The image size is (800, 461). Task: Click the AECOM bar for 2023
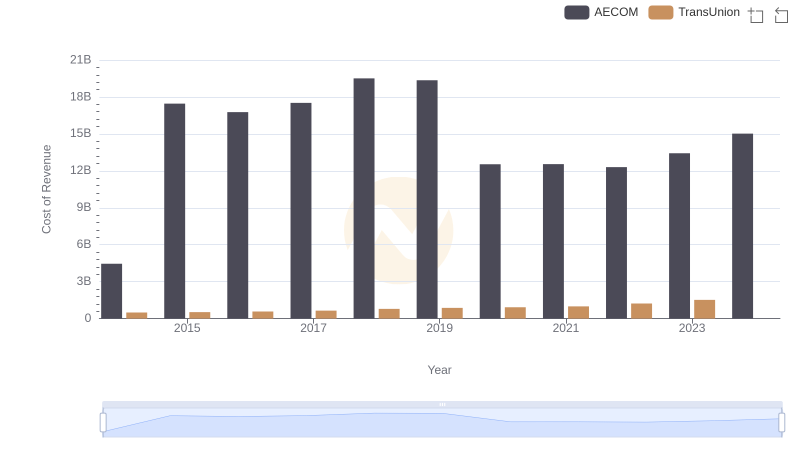pos(680,236)
